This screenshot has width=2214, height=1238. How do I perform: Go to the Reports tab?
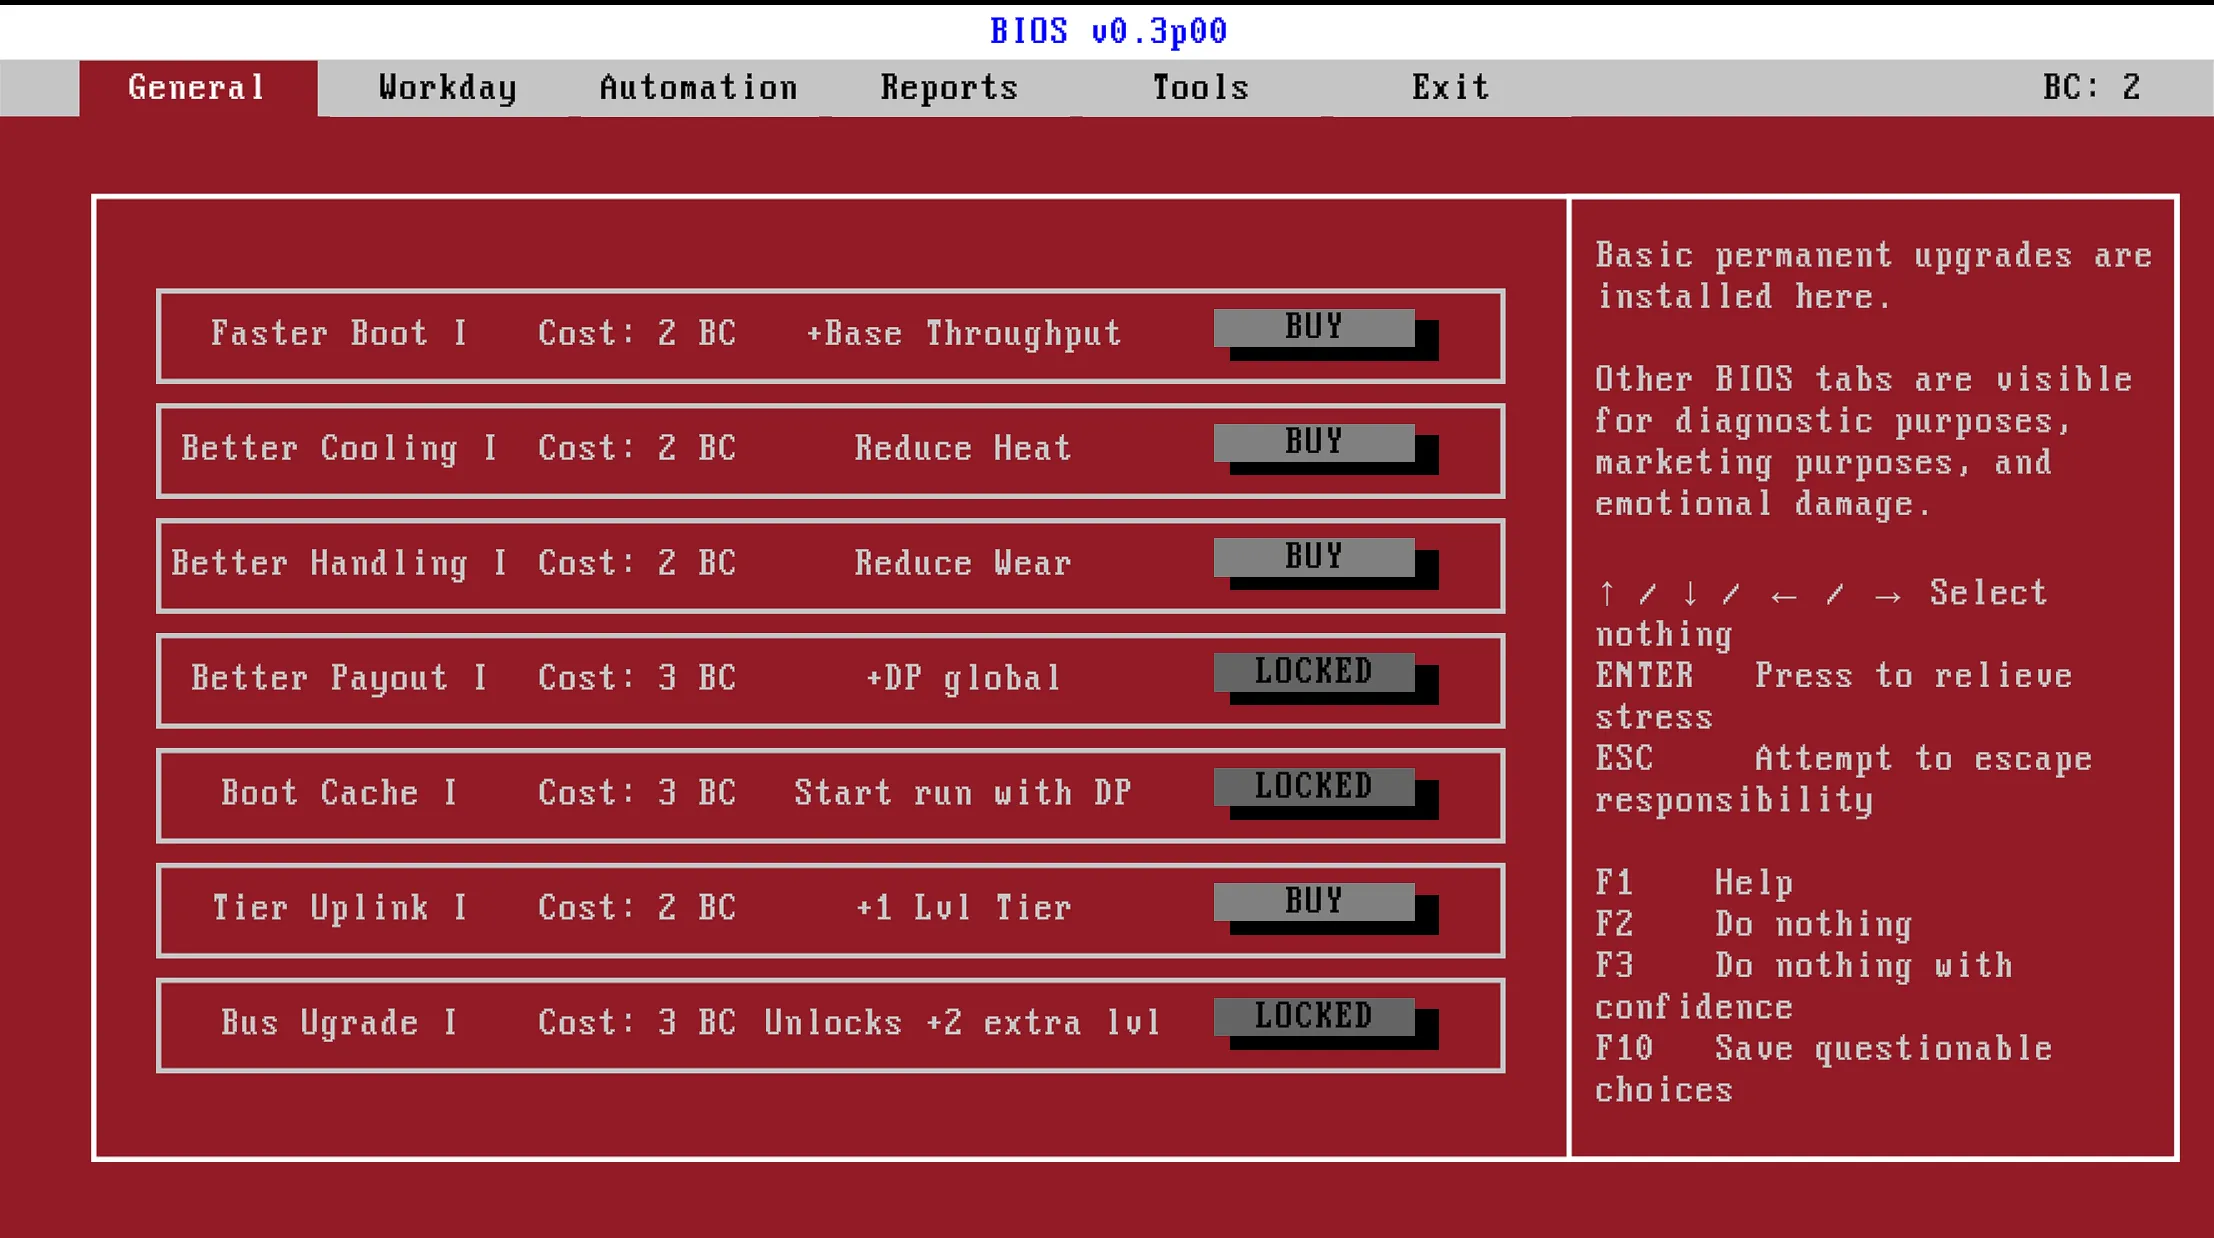950,88
